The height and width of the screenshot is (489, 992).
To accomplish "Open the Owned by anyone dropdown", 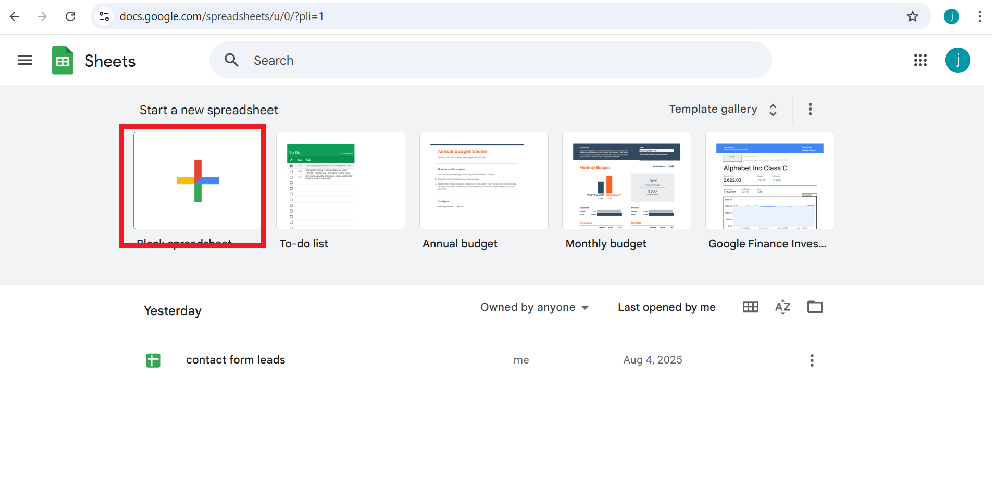I will point(535,307).
